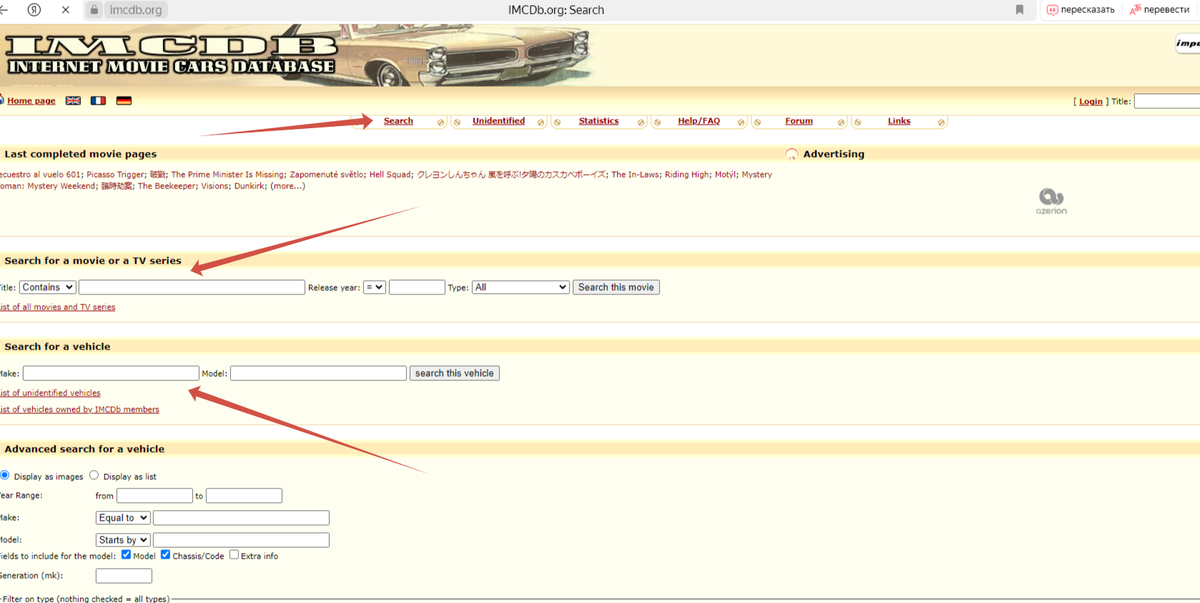This screenshot has height=603, width=1200.
Task: Open the Title Contains match dropdown
Action: pos(47,287)
